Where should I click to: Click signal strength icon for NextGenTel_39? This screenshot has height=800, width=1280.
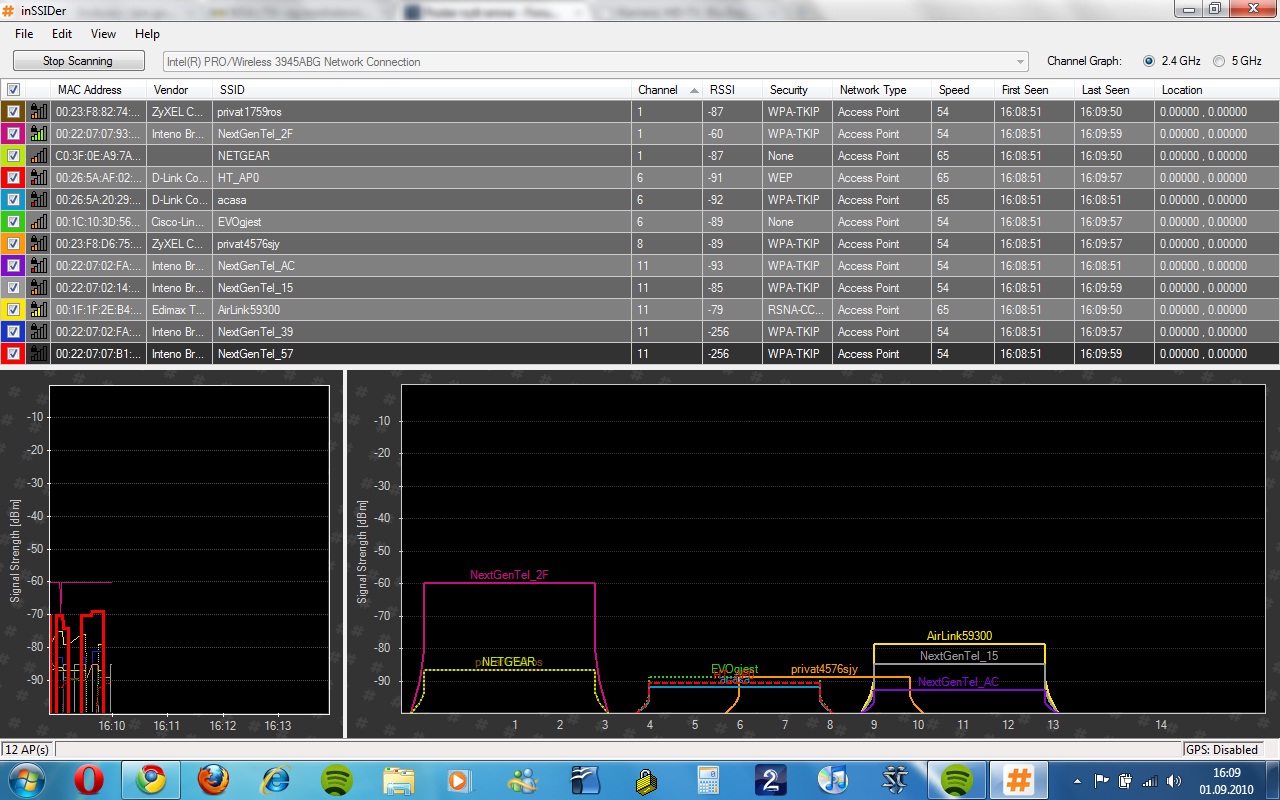click(39, 332)
